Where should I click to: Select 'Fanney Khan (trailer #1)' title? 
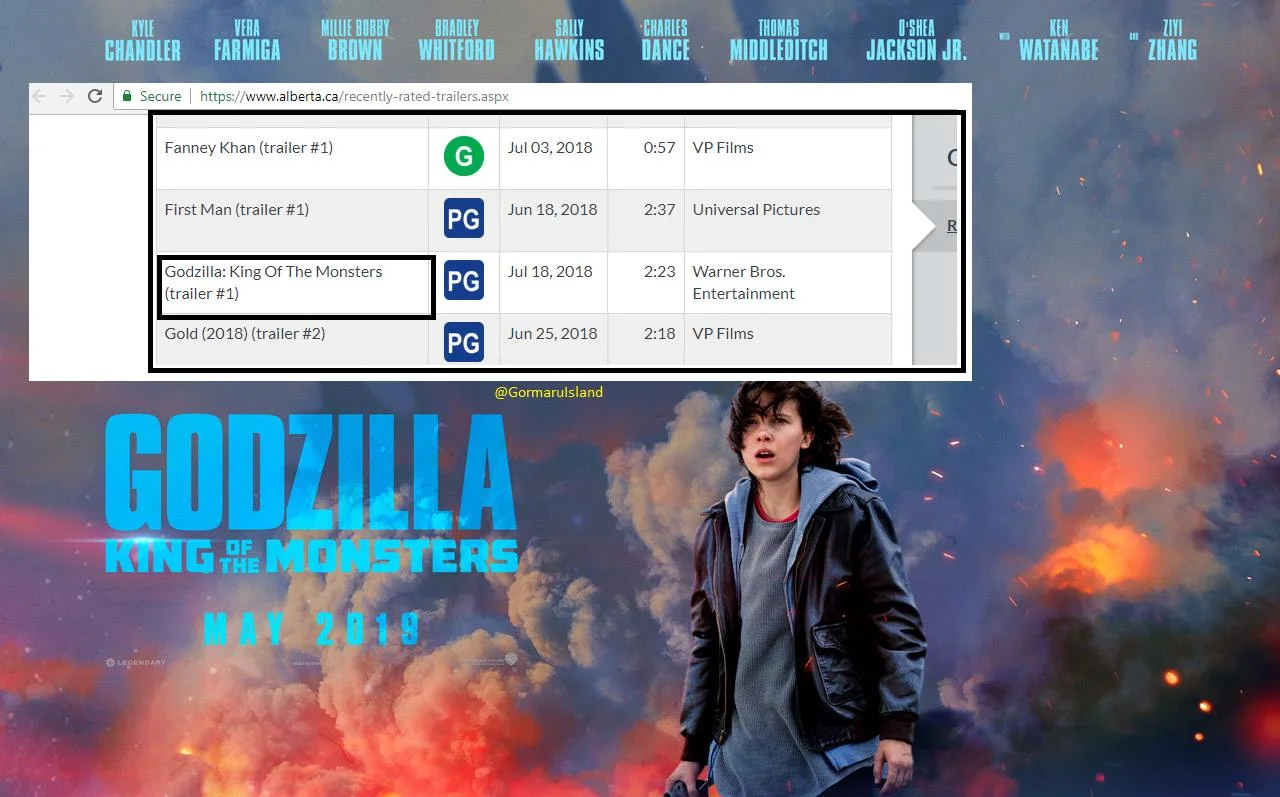point(249,148)
